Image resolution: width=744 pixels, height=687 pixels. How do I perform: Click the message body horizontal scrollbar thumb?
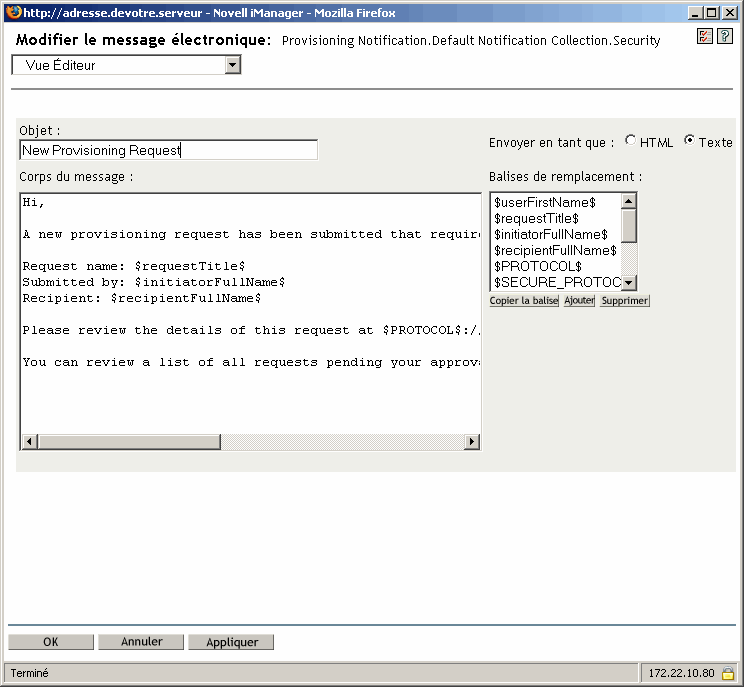(x=129, y=442)
